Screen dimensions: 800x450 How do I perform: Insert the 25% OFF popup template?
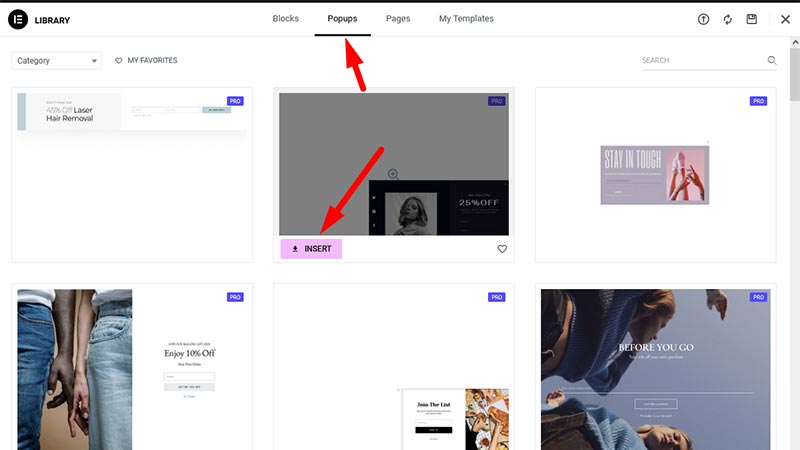point(311,249)
